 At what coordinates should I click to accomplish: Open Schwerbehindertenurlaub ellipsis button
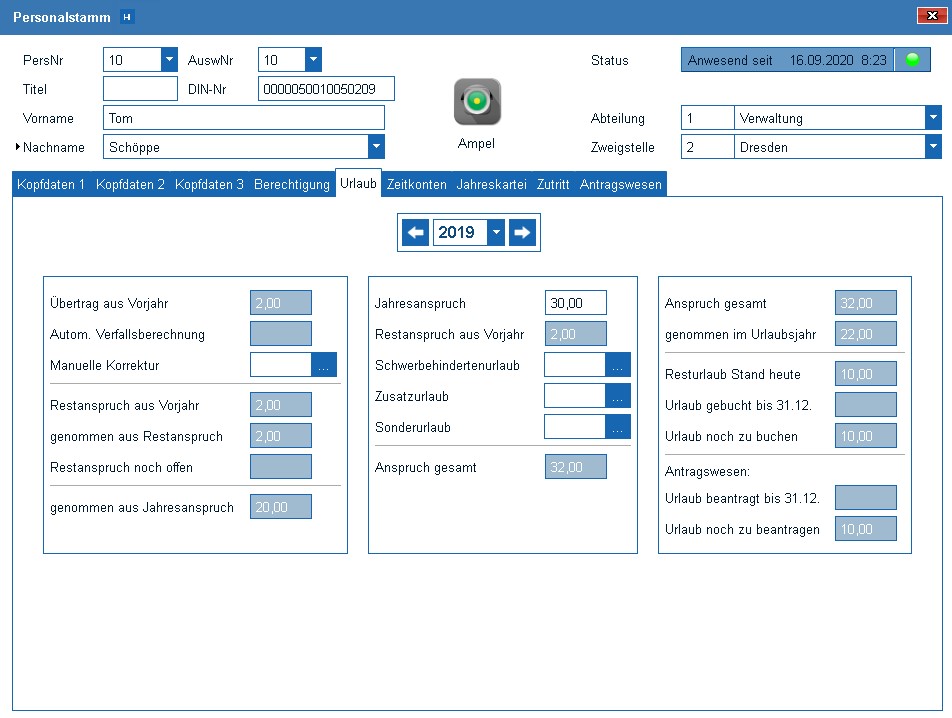(618, 365)
